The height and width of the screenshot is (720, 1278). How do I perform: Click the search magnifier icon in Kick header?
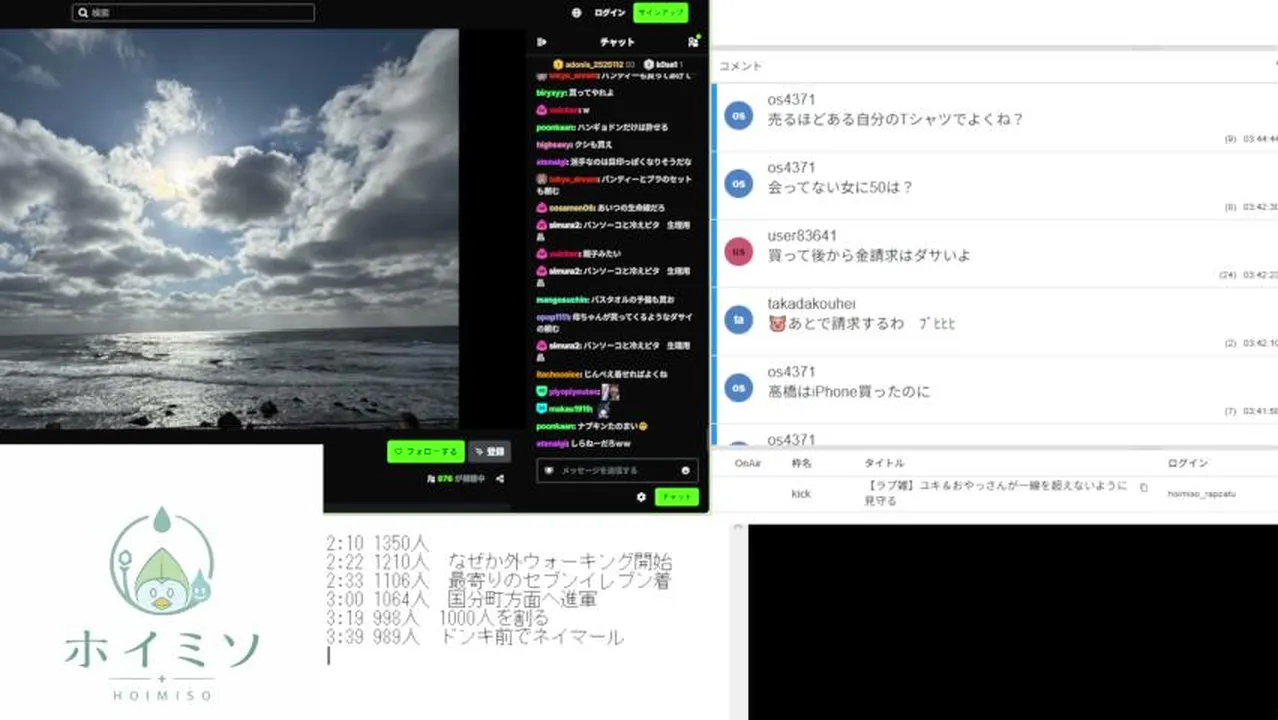82,13
